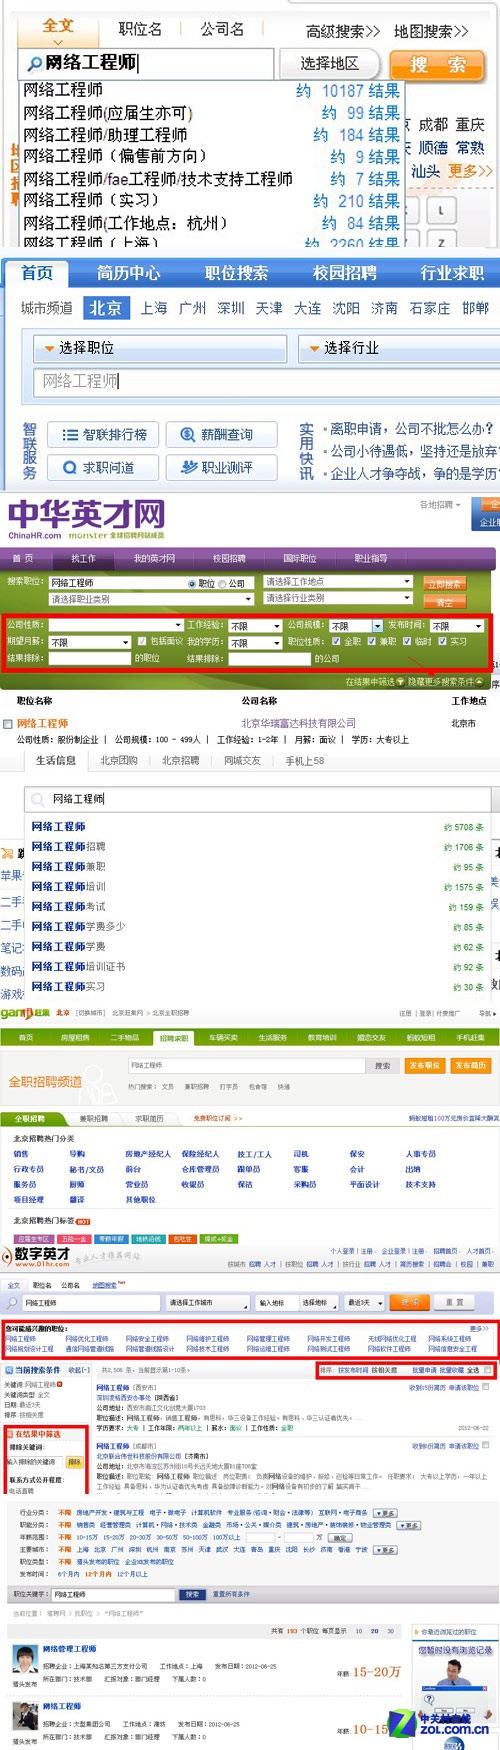Toggle the 临时 checkbox
The height and width of the screenshot is (1750, 500).
408,642
